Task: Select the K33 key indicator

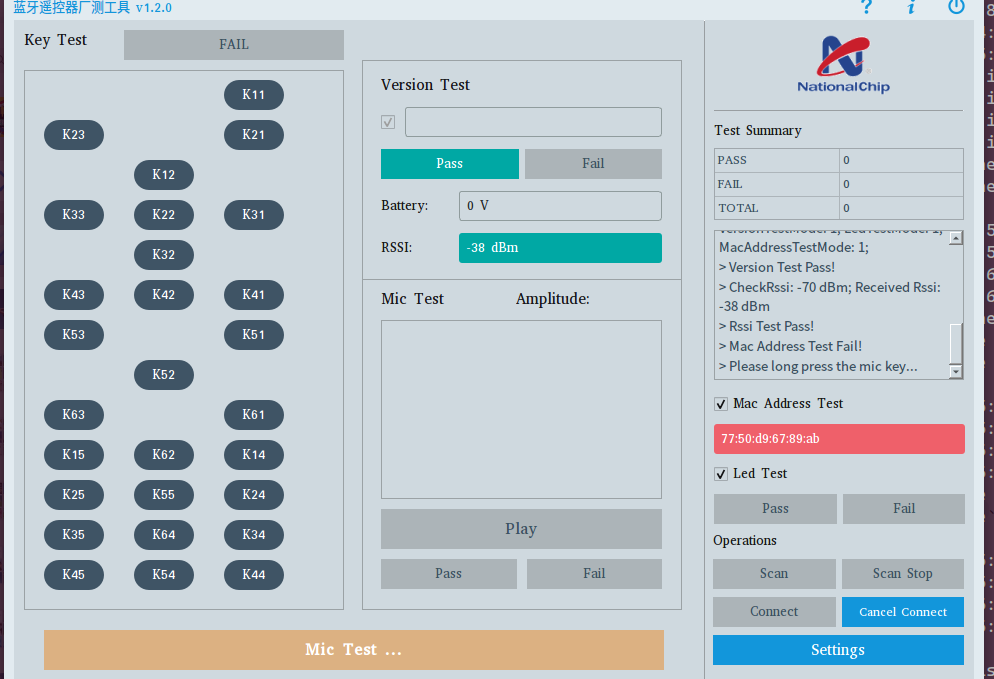Action: click(x=74, y=215)
